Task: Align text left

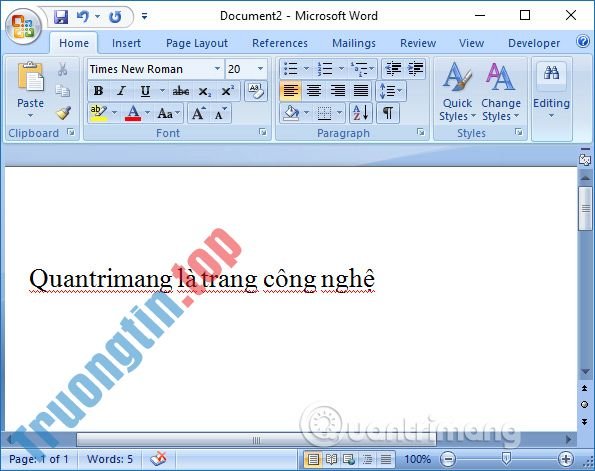Action: pos(291,91)
